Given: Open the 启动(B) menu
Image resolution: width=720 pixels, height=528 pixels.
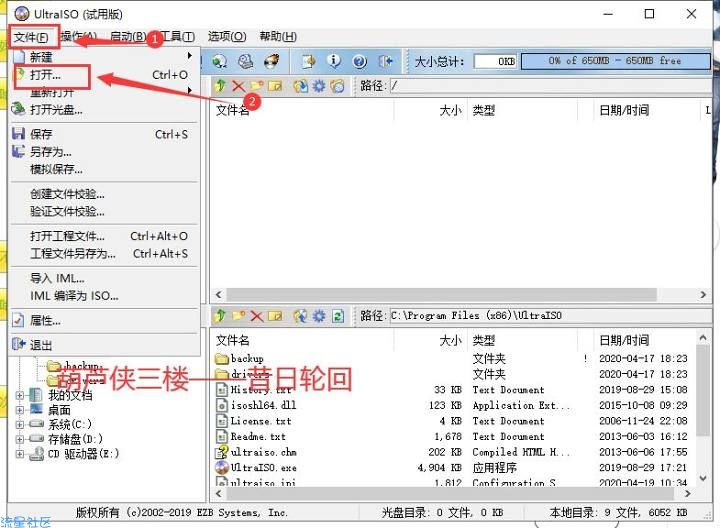Looking at the screenshot, I should point(128,36).
